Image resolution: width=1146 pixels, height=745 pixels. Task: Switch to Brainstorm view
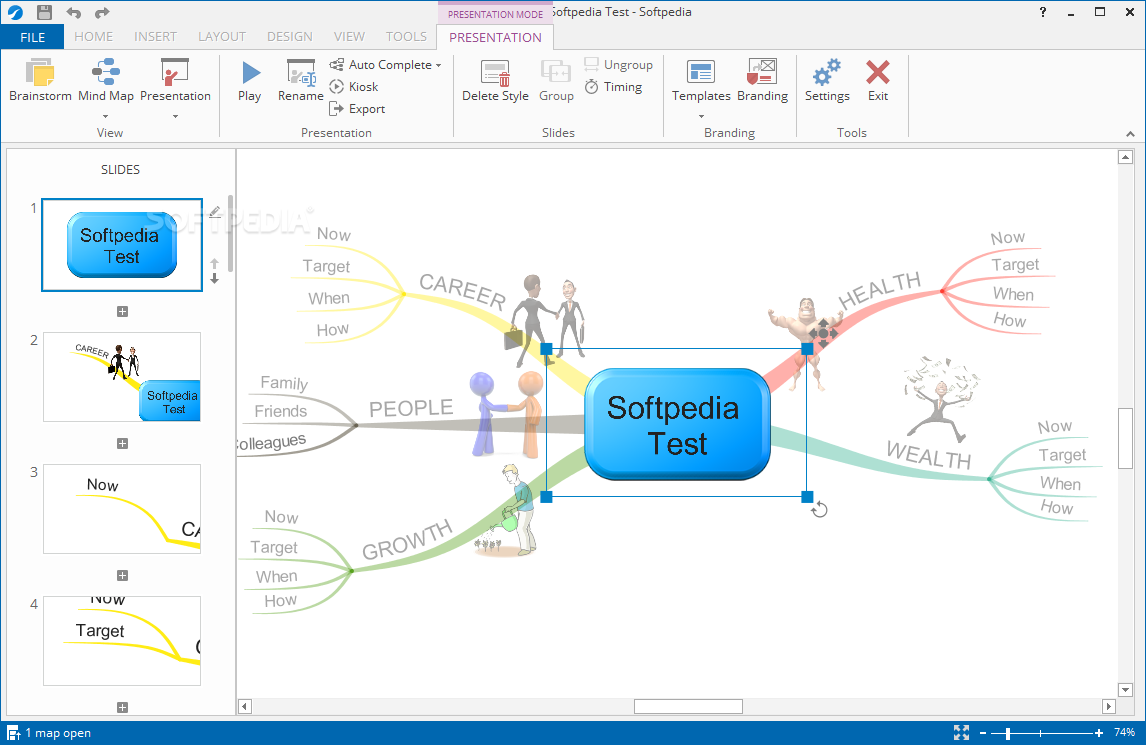point(40,80)
